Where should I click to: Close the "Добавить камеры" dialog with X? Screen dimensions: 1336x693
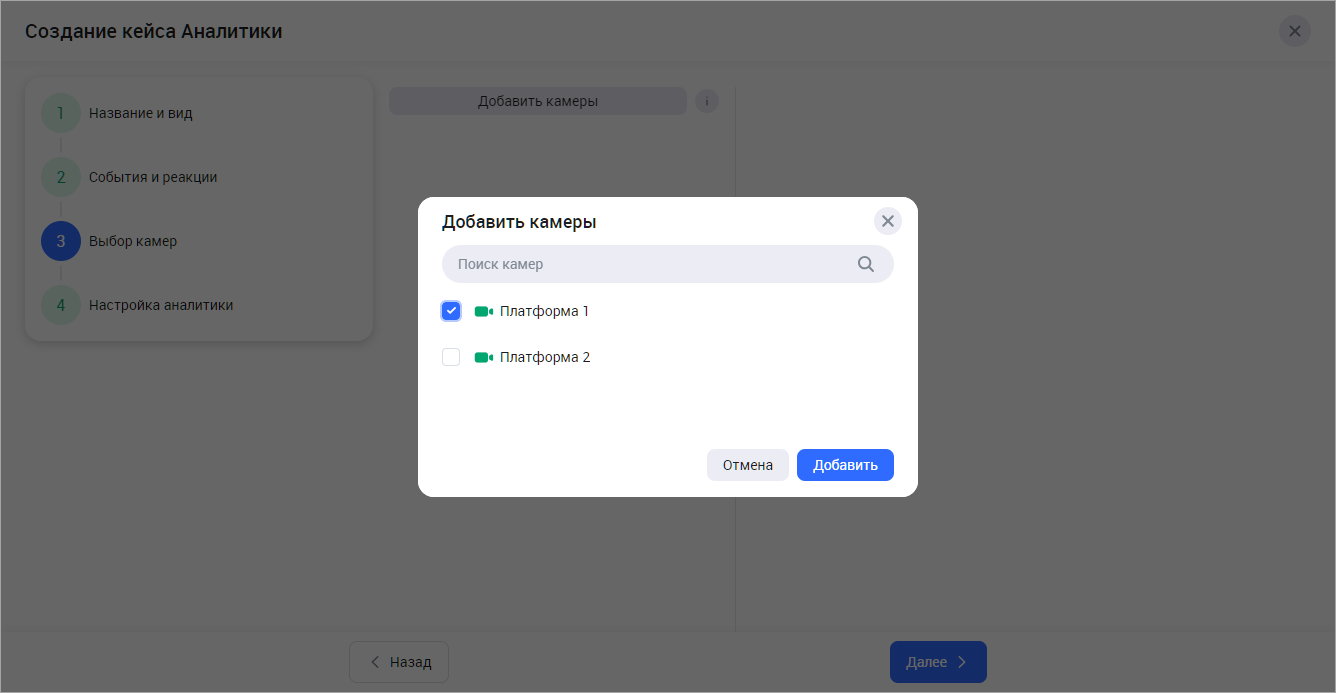pyautogui.click(x=887, y=221)
